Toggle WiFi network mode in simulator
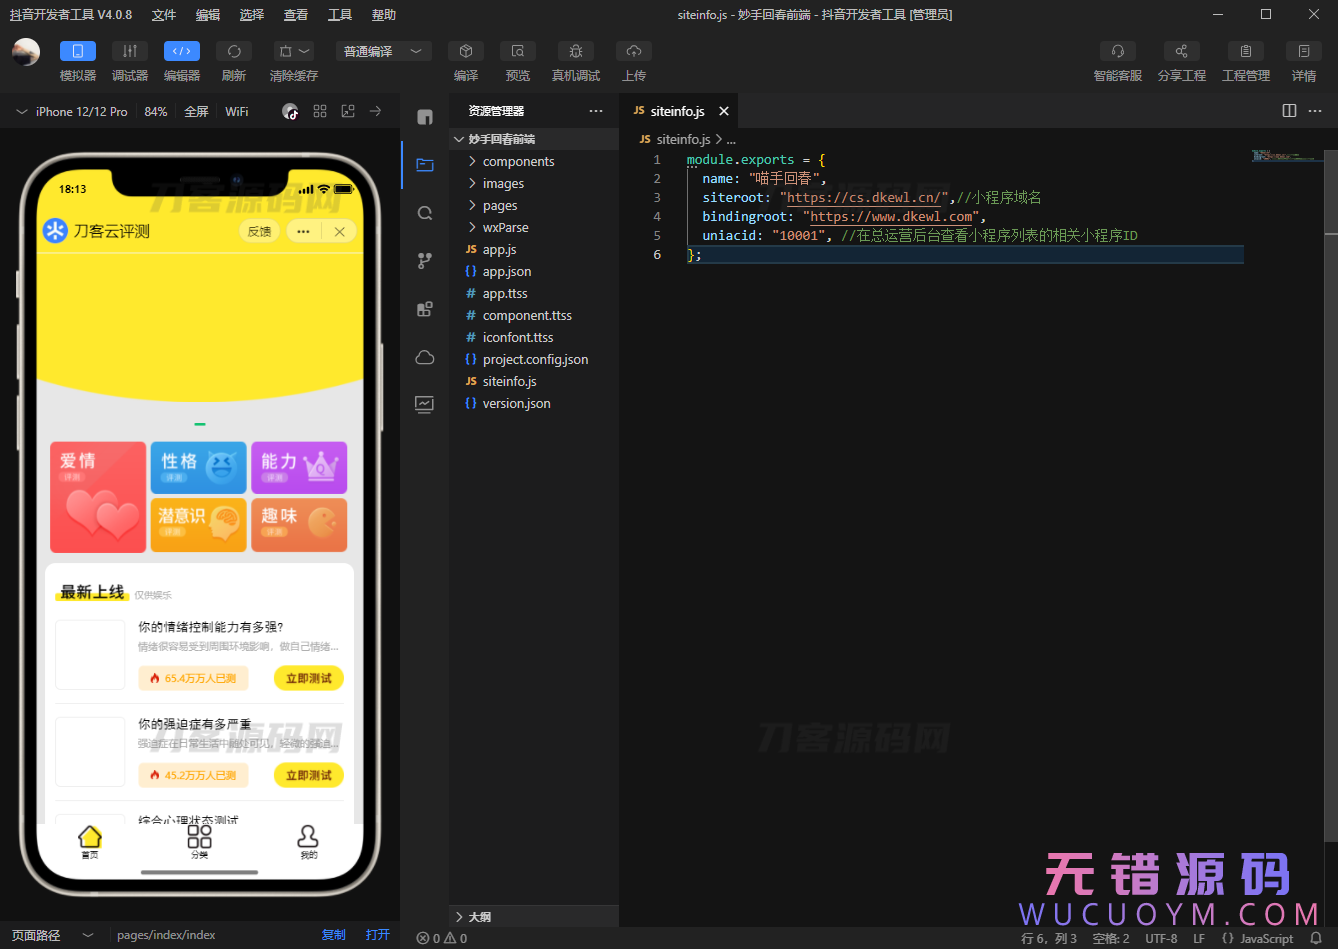The image size is (1338, 949). click(236, 111)
